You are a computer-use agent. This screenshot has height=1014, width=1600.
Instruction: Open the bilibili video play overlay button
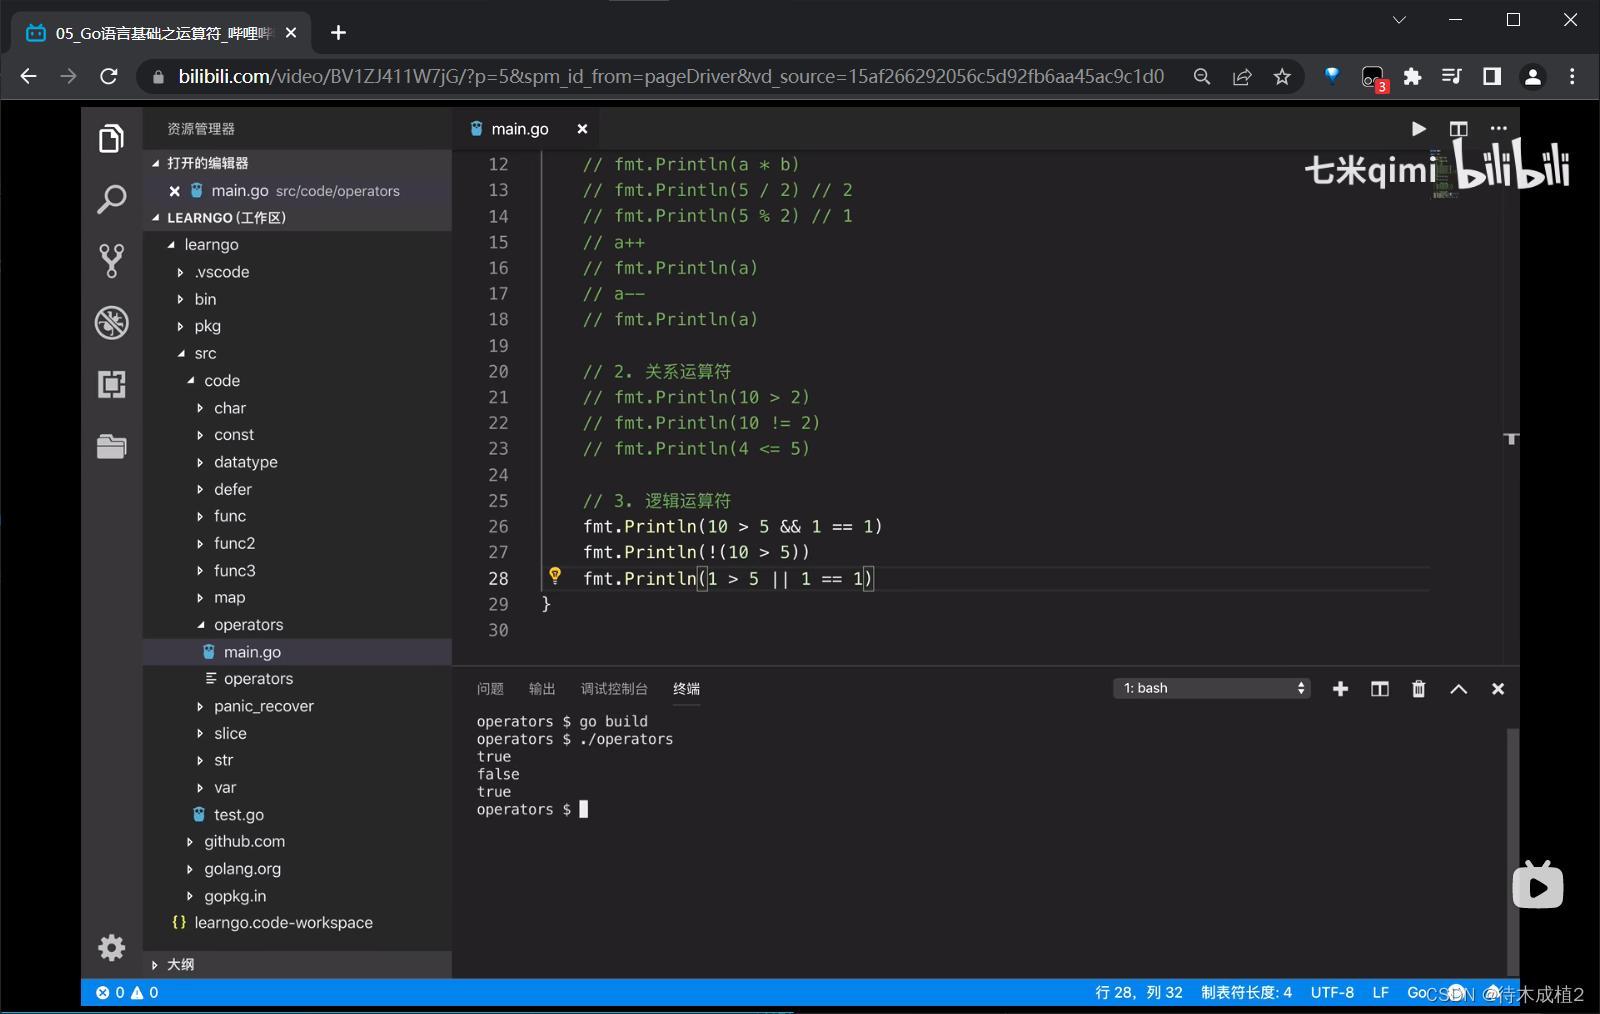pyautogui.click(x=1538, y=885)
